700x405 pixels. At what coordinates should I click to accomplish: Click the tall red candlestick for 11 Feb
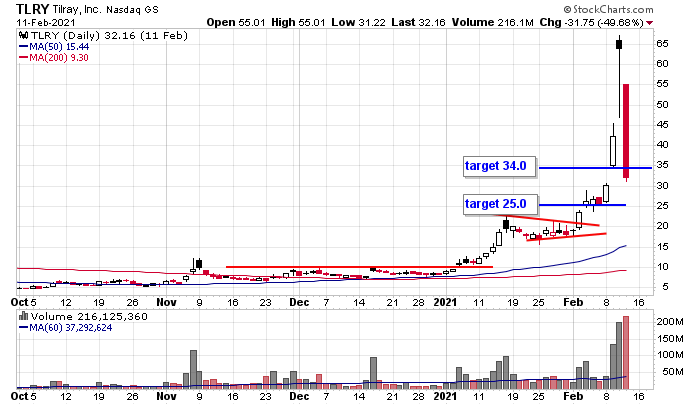click(626, 131)
